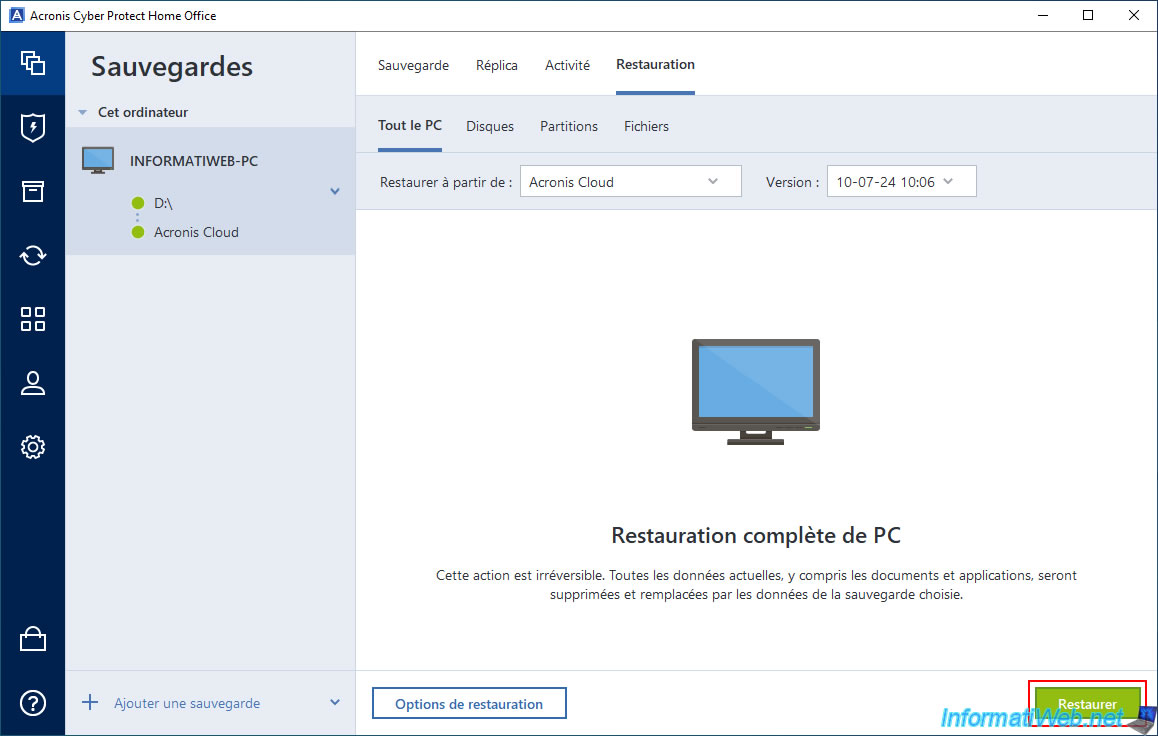Open the Archive box icon

click(x=32, y=191)
